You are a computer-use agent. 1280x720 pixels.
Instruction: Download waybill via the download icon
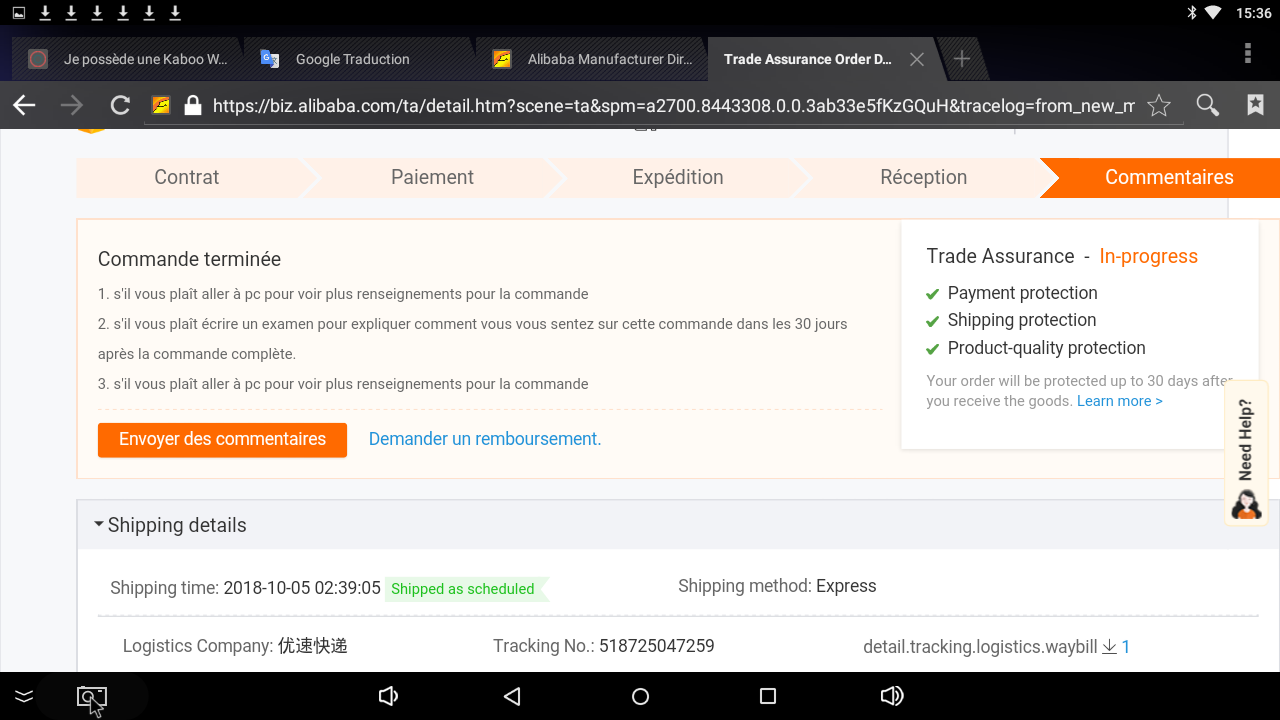coord(1109,647)
